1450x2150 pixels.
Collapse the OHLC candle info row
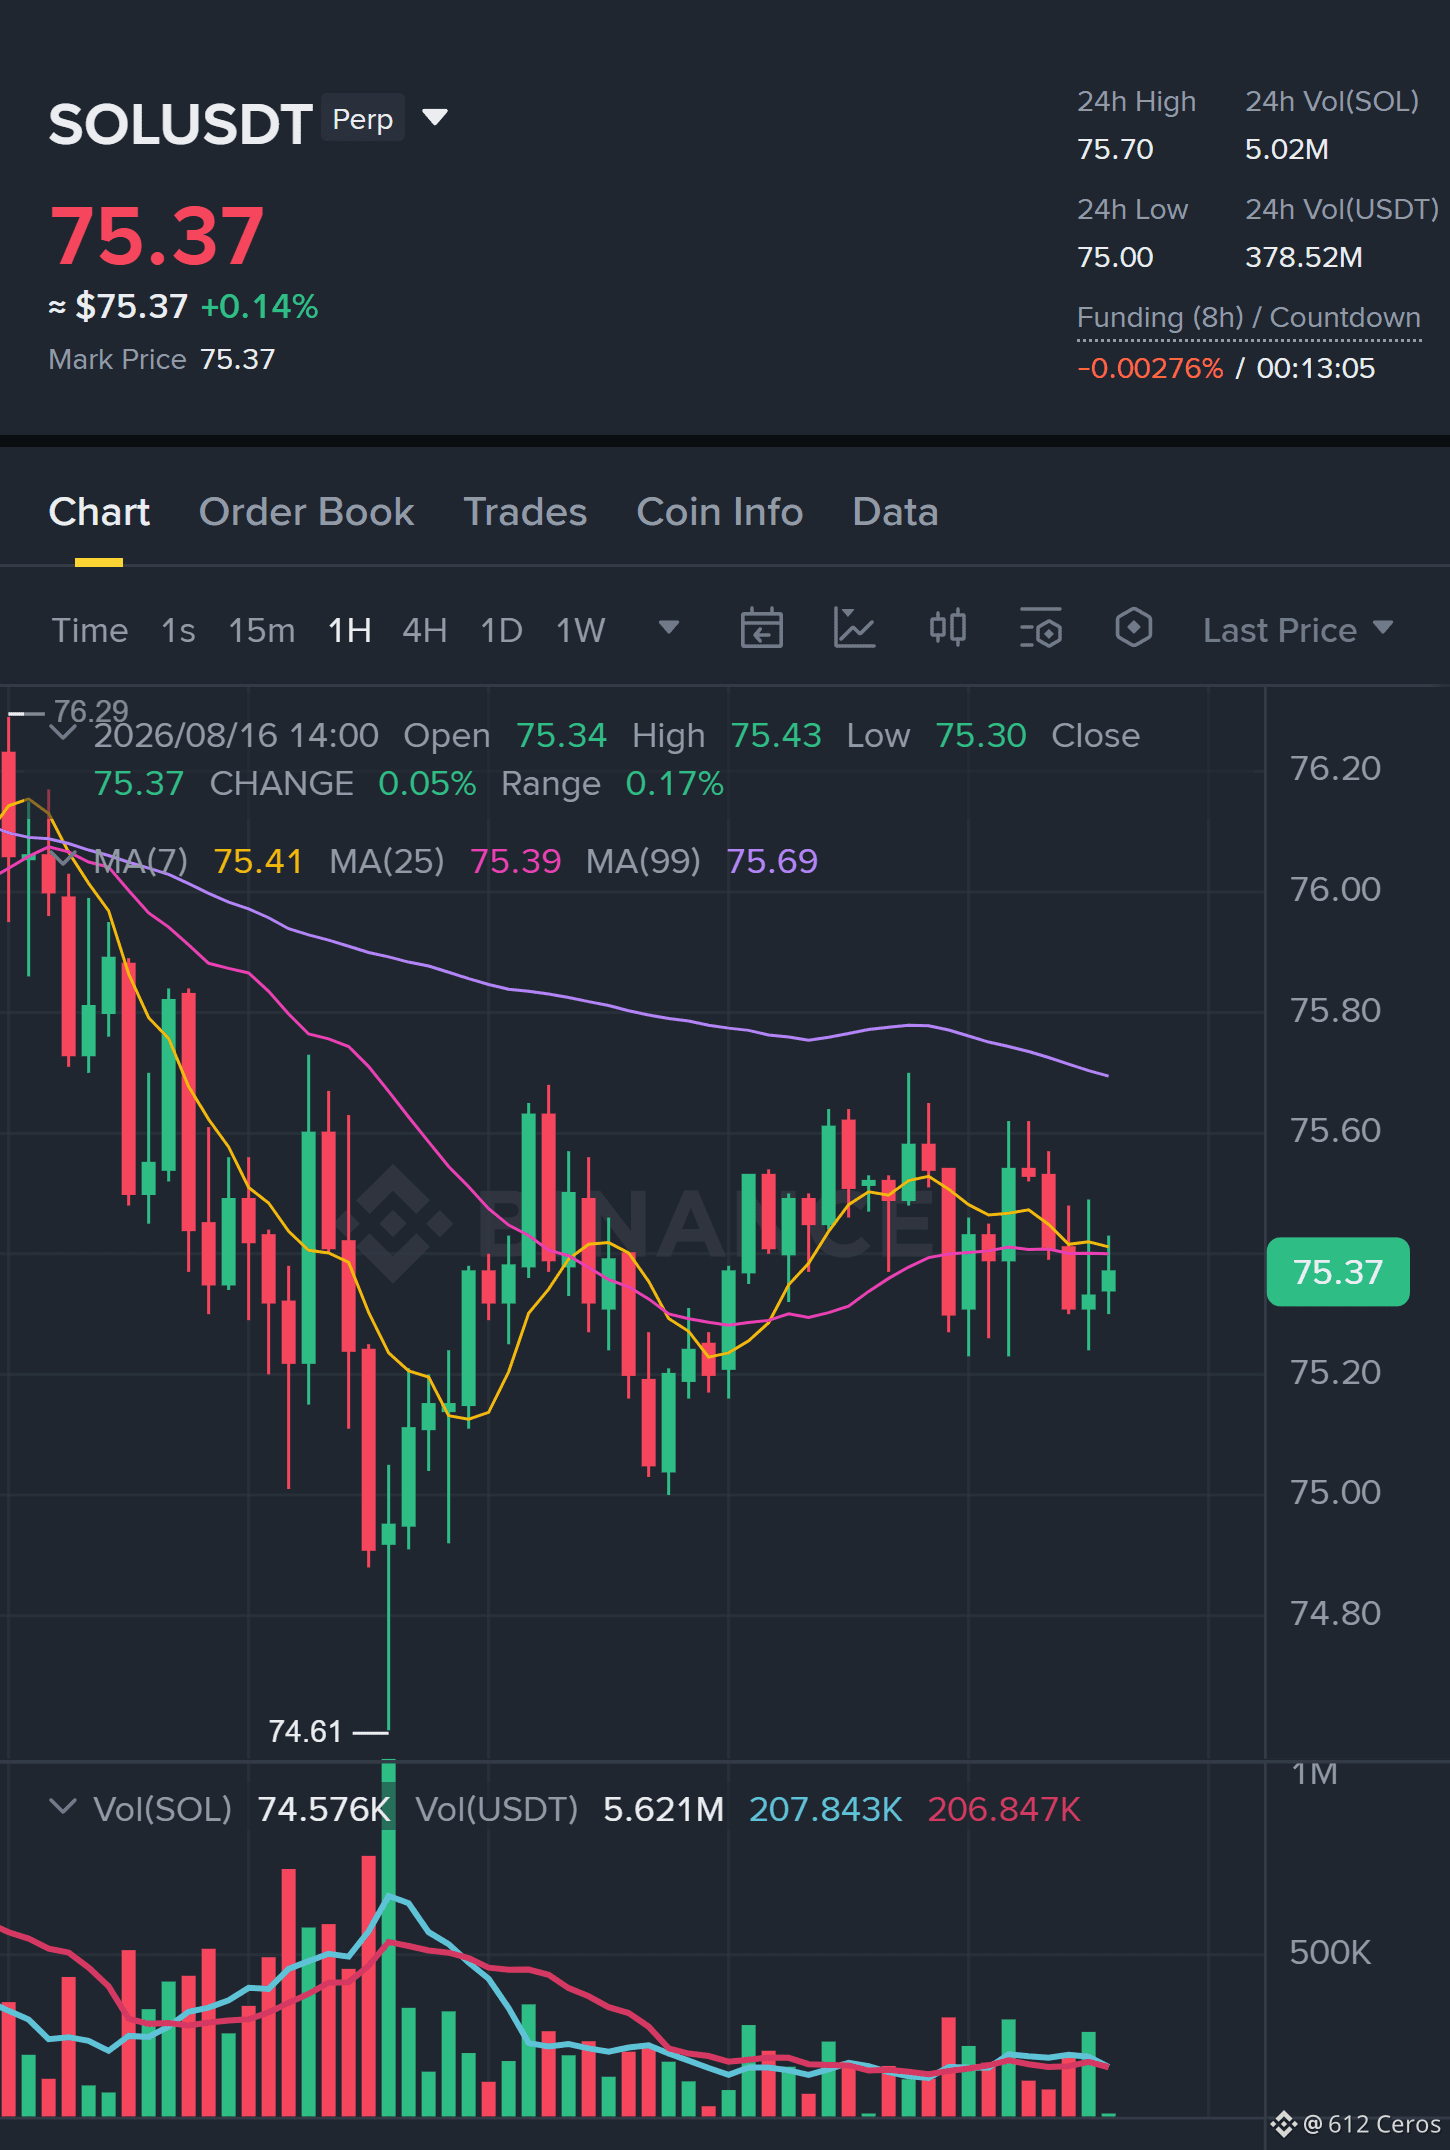[x=63, y=733]
